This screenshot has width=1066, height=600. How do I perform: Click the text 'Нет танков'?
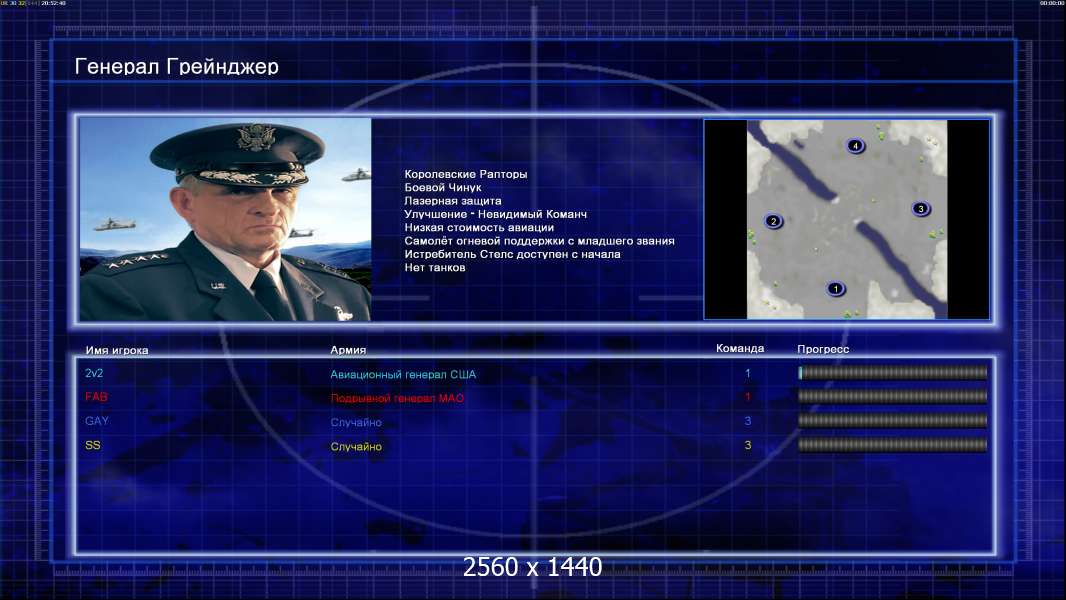(434, 268)
